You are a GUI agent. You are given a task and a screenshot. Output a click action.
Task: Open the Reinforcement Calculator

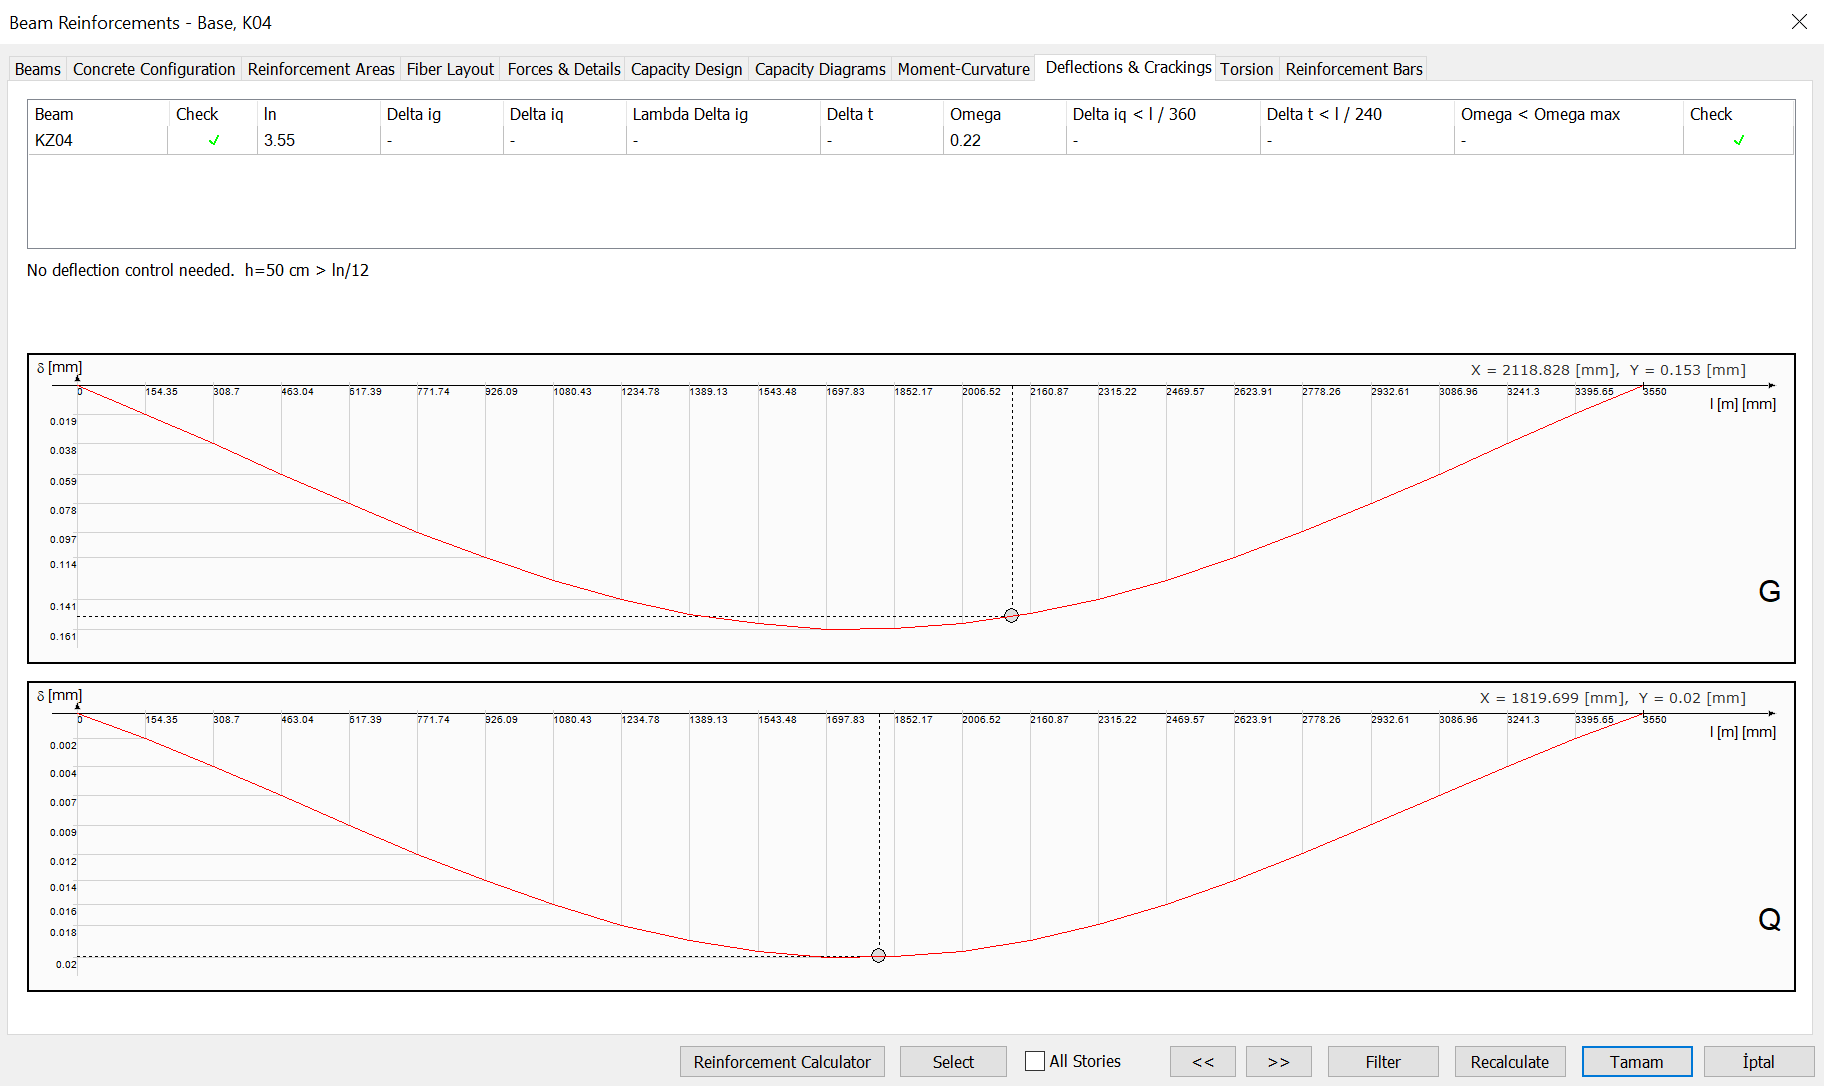pos(782,1061)
